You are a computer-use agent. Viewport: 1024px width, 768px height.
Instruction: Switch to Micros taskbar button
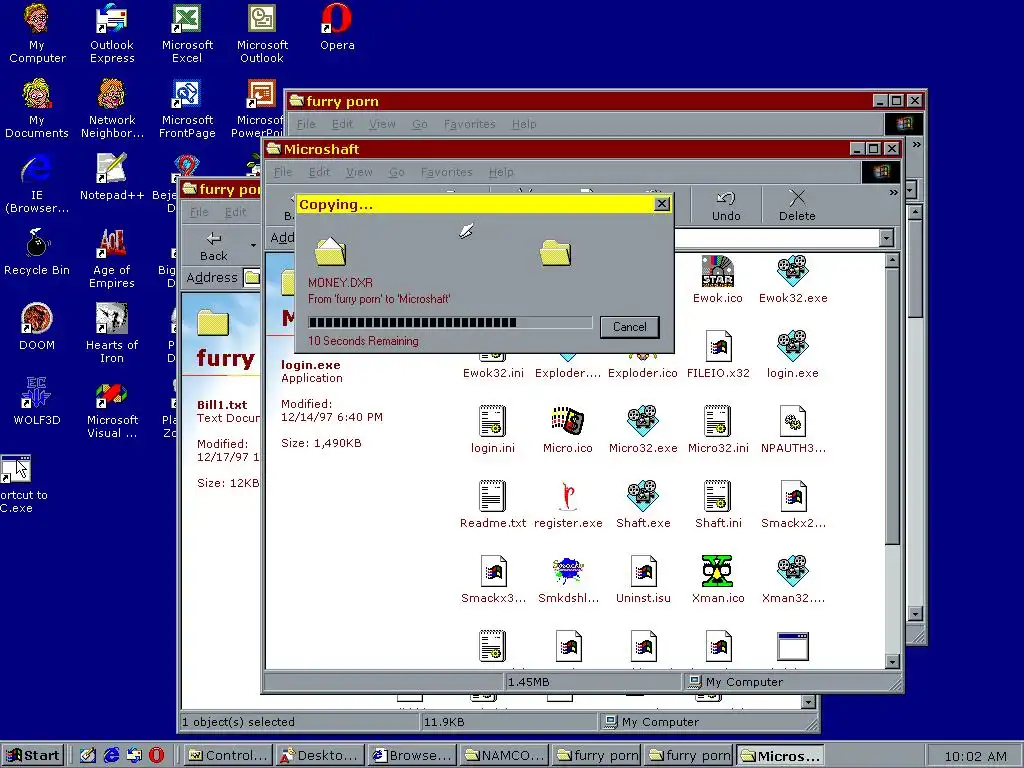click(780, 756)
